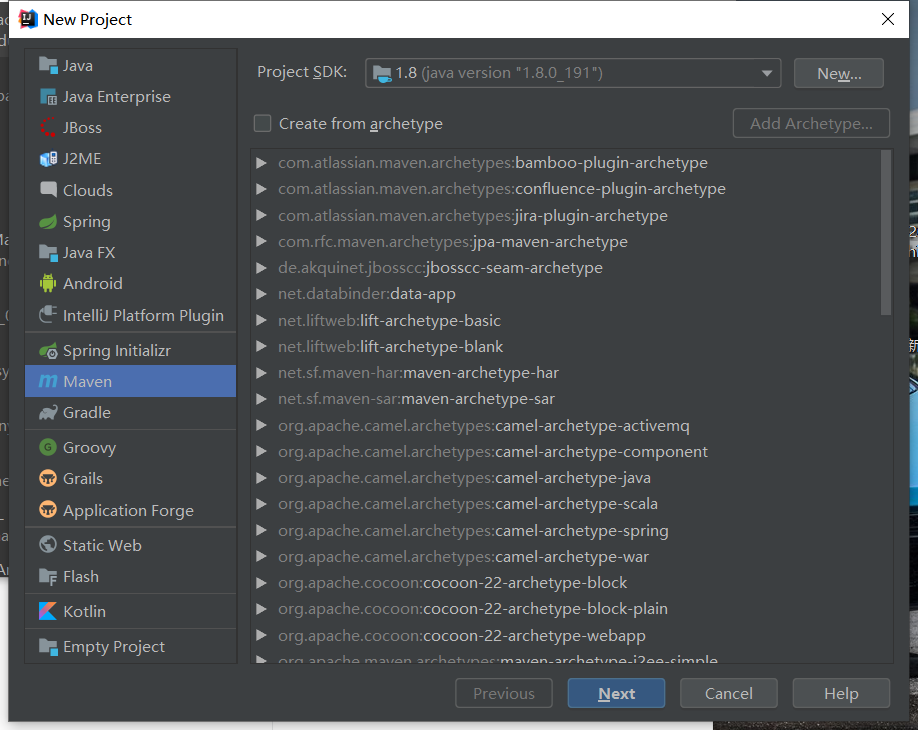Click the Java project type icon
Image resolution: width=918 pixels, height=730 pixels.
click(48, 65)
